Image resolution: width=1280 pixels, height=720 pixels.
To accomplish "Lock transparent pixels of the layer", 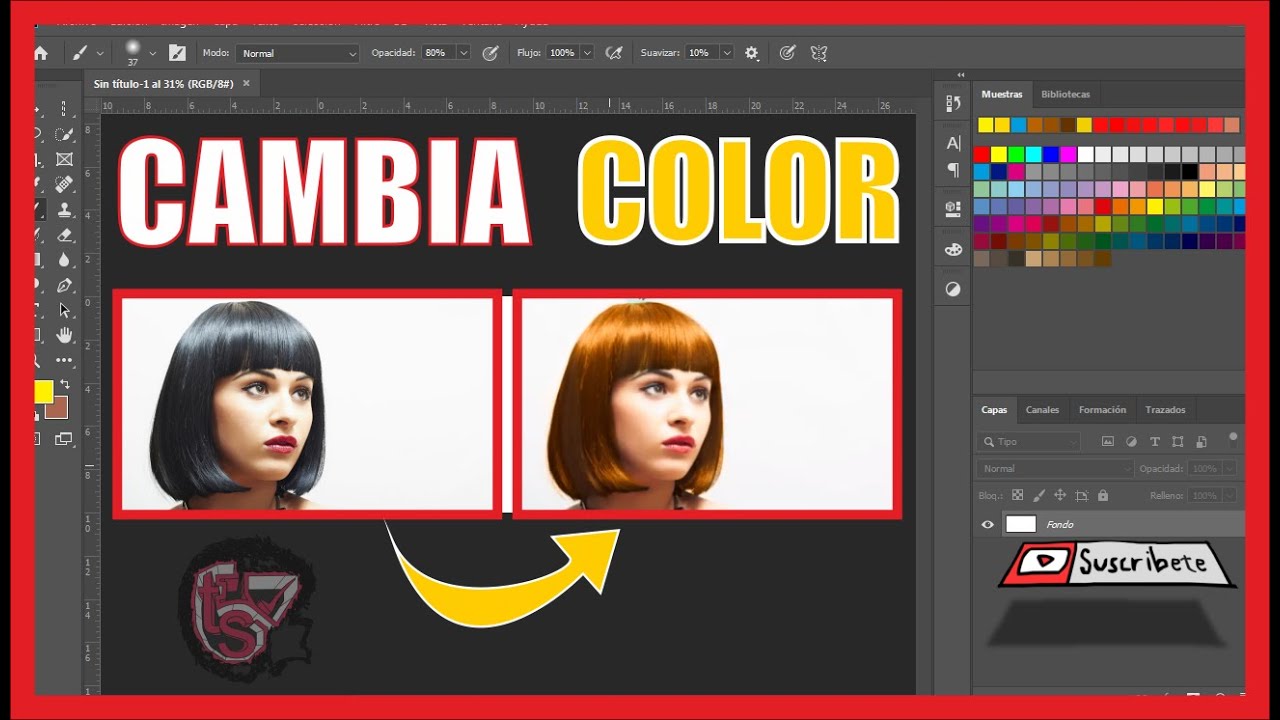I will pos(1017,495).
